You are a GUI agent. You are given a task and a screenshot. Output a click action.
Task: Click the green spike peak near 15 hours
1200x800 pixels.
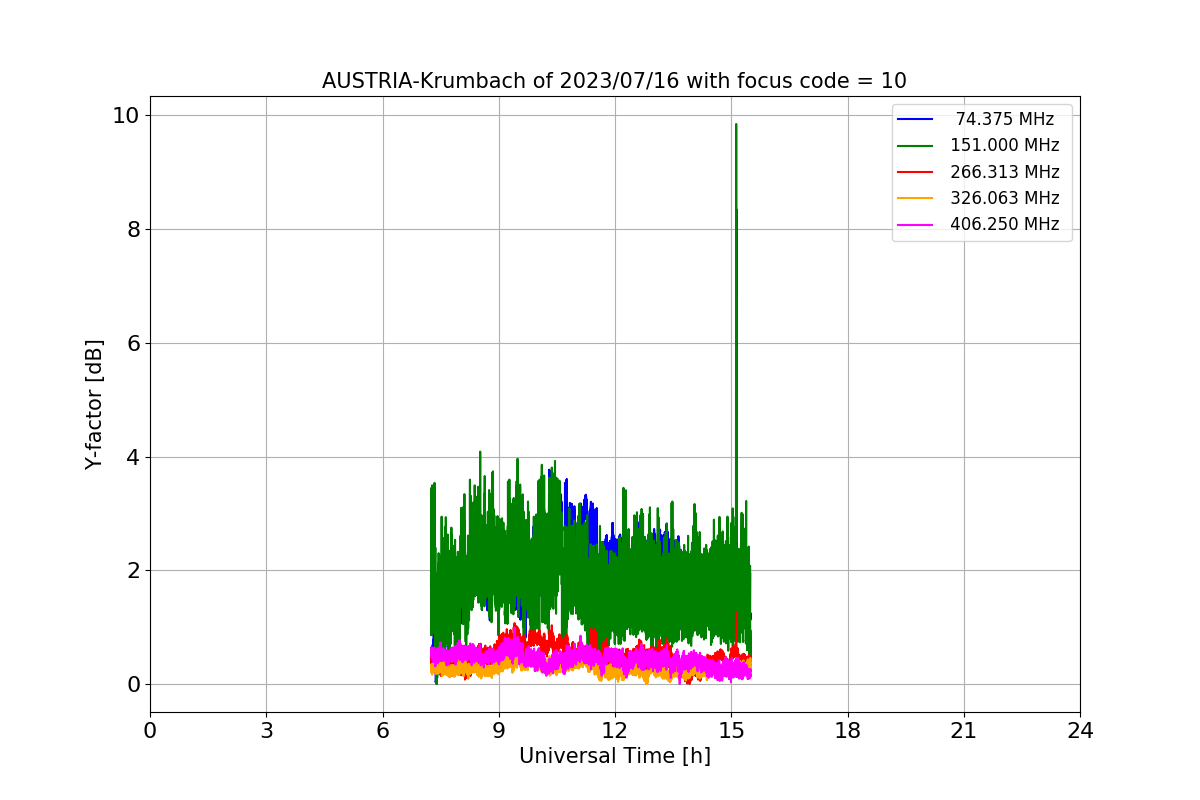[x=736, y=125]
